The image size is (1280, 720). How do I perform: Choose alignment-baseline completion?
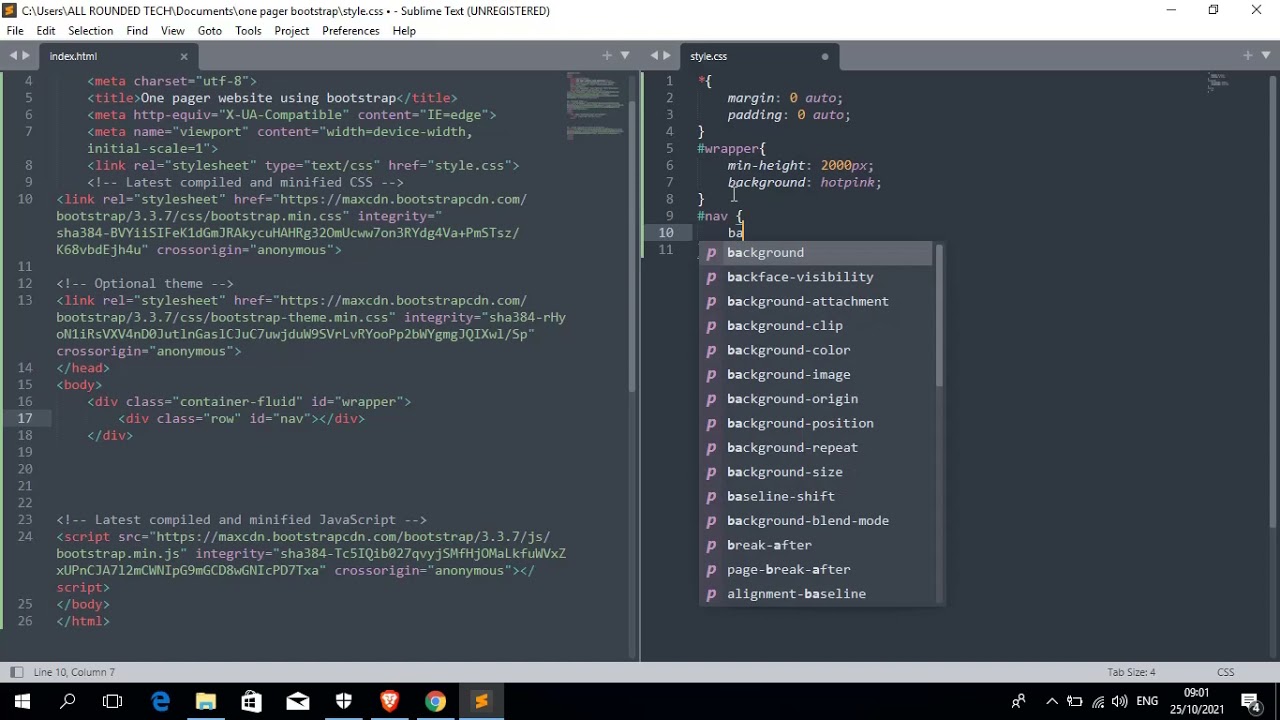[816, 594]
